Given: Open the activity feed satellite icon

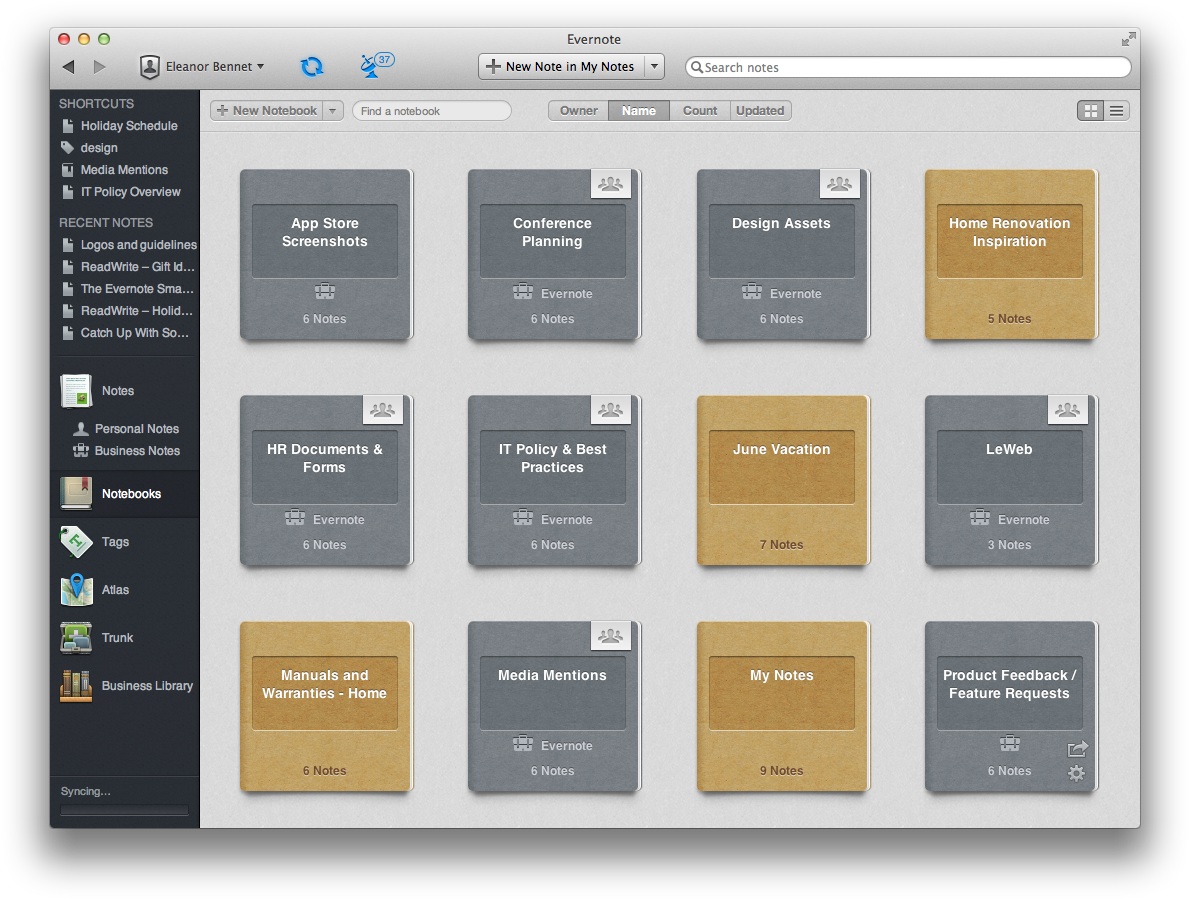Looking at the screenshot, I should point(376,65).
